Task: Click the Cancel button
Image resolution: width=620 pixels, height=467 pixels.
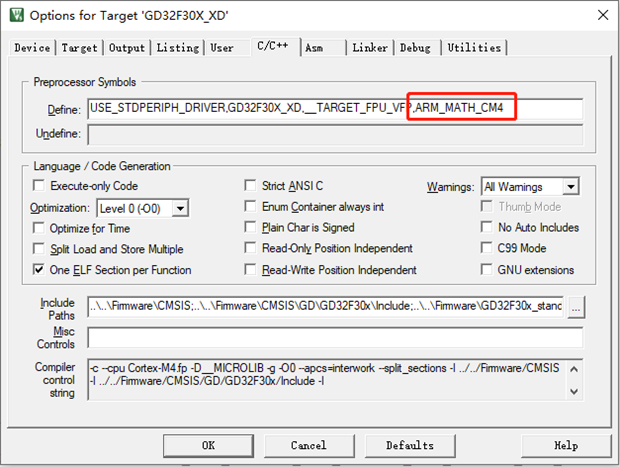Action: click(309, 446)
